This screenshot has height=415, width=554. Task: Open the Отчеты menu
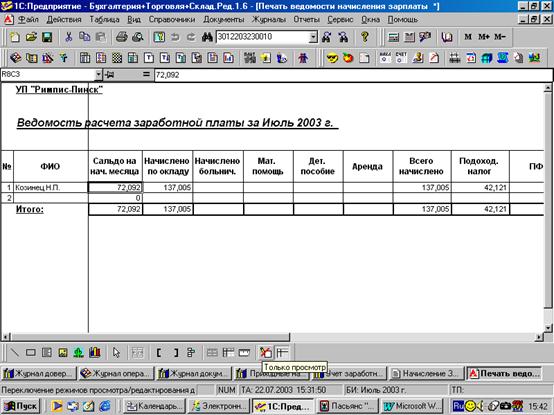[306, 20]
